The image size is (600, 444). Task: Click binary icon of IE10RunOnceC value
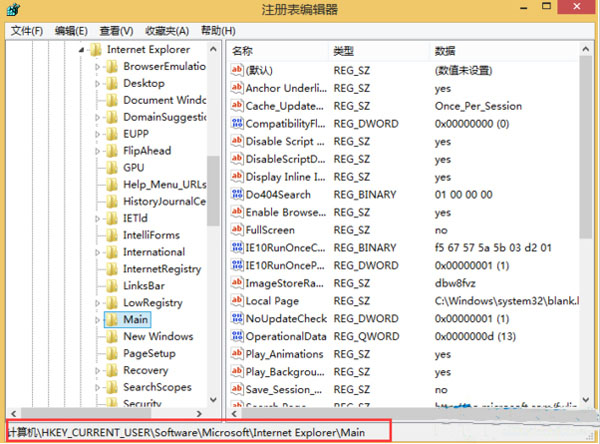[237, 247]
